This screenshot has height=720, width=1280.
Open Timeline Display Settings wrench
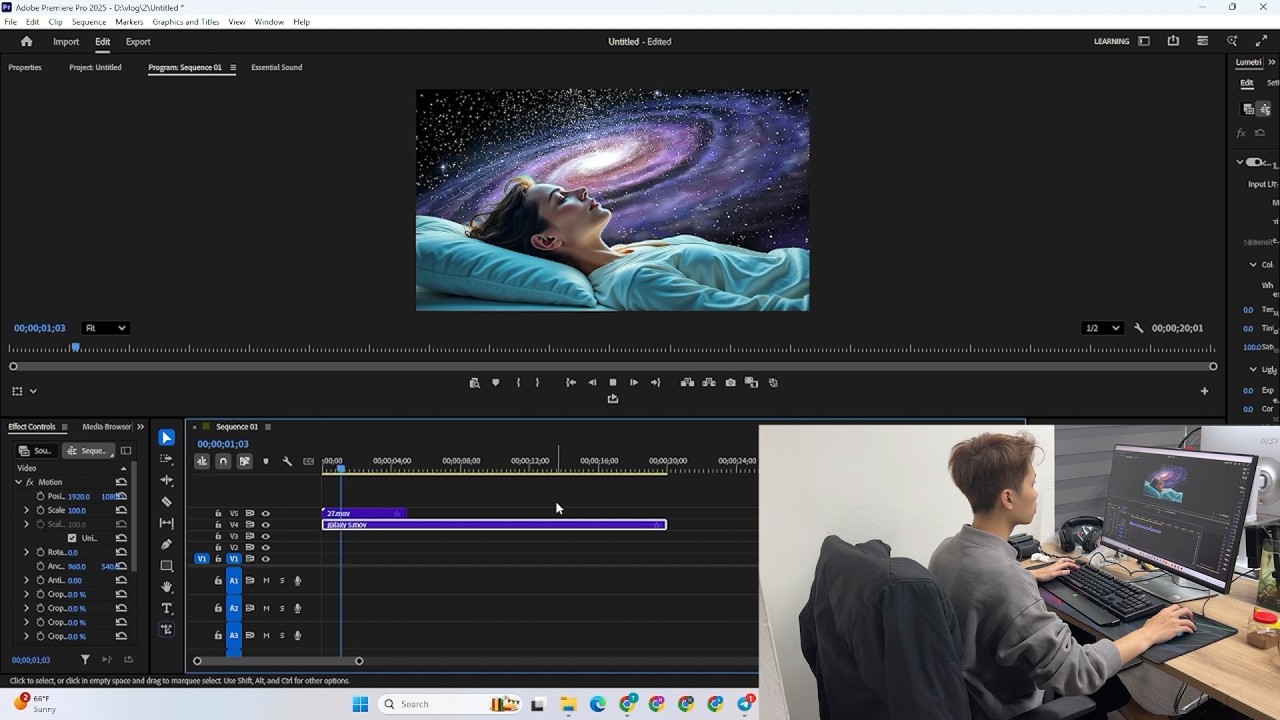[x=287, y=461]
